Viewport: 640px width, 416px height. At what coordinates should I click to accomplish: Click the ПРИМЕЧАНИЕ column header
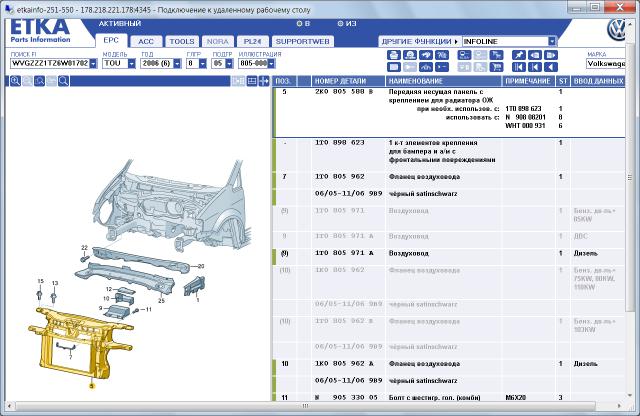tap(529, 81)
